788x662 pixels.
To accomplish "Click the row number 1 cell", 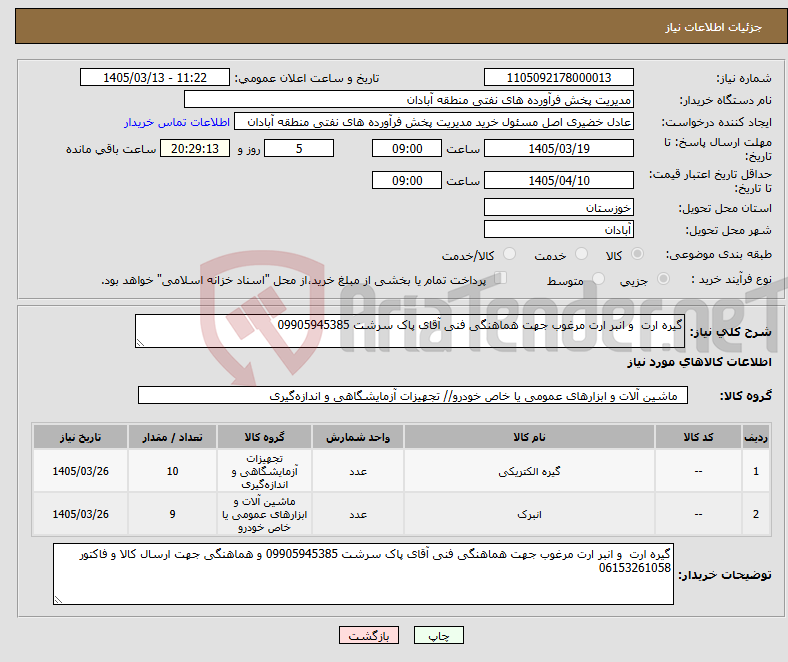I will 756,471.
